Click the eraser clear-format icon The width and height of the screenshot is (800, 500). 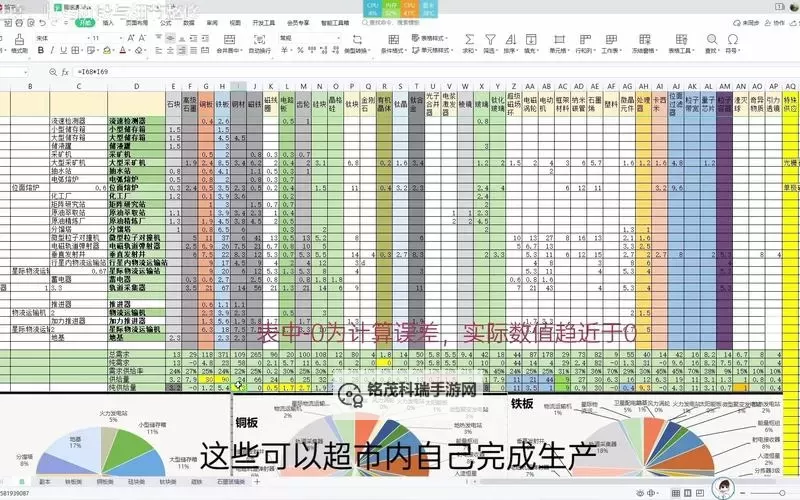tap(139, 51)
